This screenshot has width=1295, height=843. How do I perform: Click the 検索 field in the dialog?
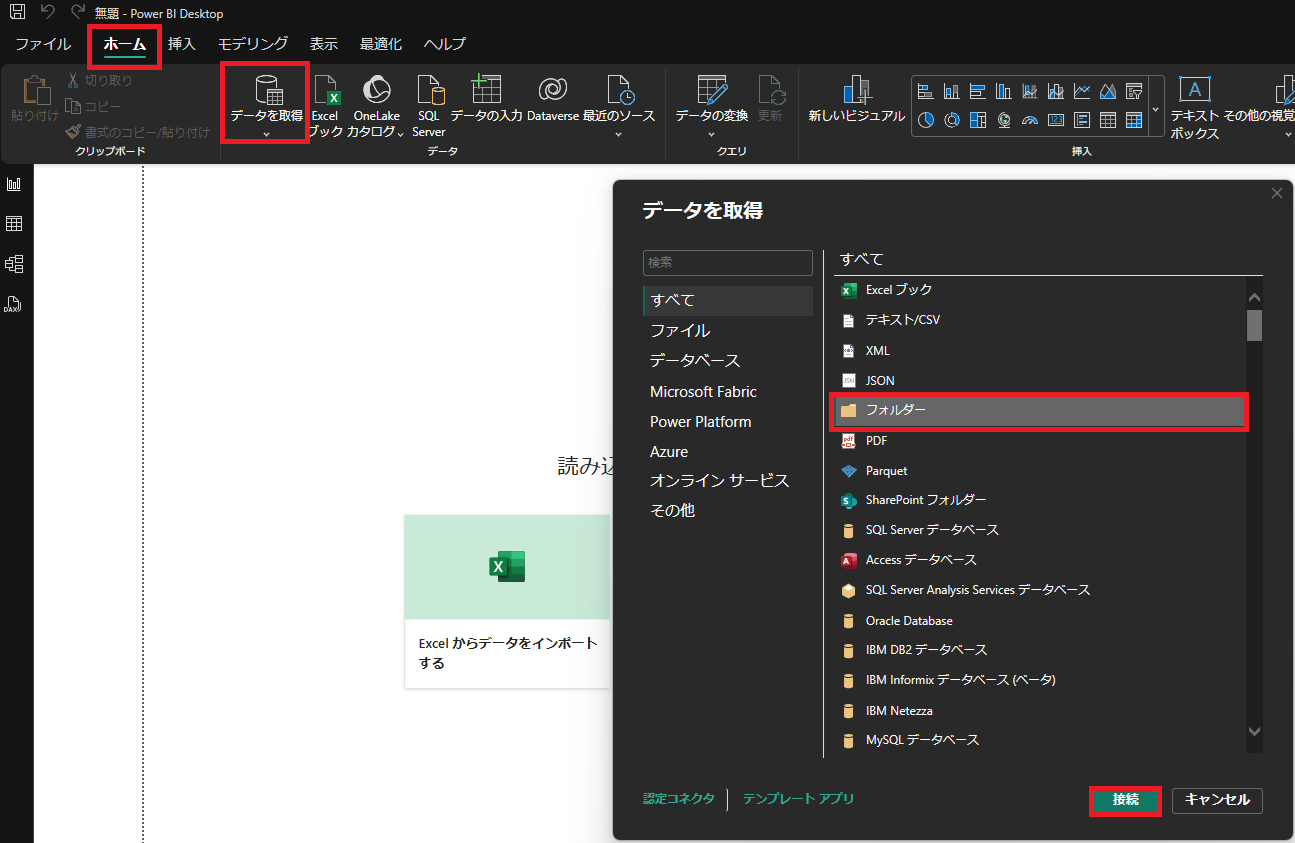point(728,263)
